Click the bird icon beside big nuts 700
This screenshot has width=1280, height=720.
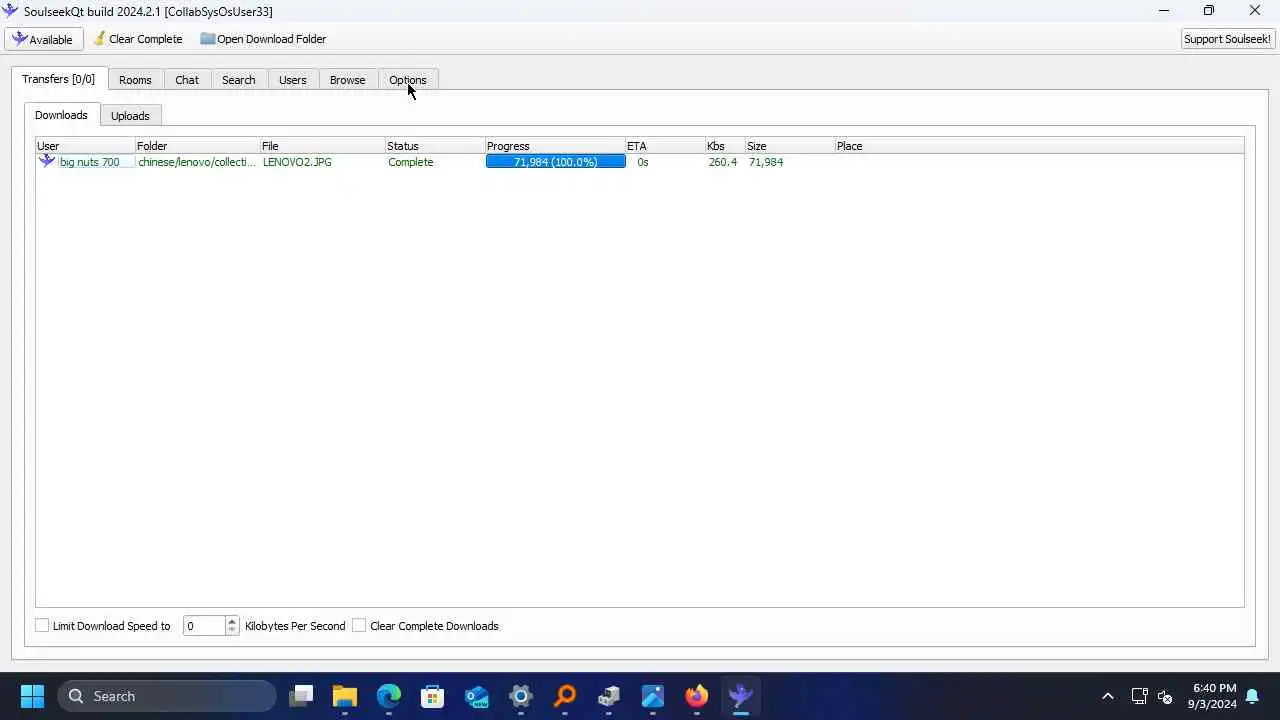pyautogui.click(x=47, y=161)
